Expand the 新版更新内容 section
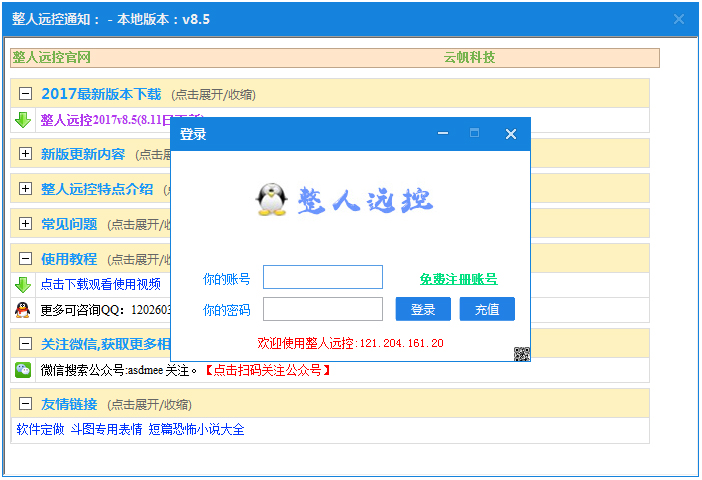This screenshot has height=480, width=702. [x=26, y=154]
